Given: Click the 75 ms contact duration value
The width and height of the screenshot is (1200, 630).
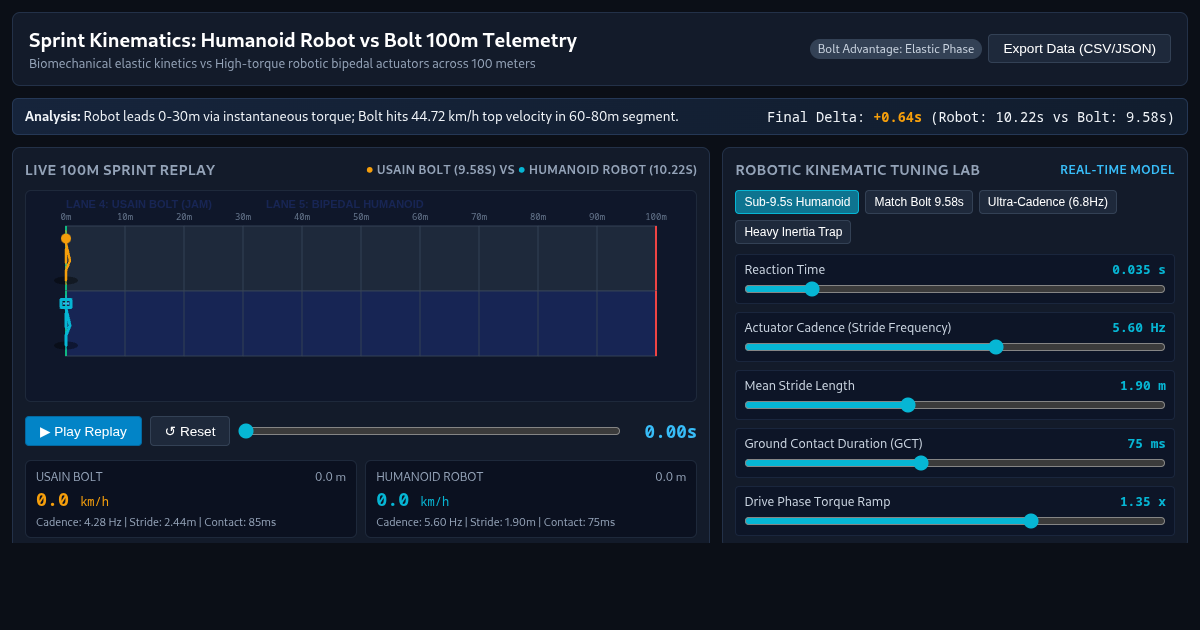Looking at the screenshot, I should pos(1146,444).
